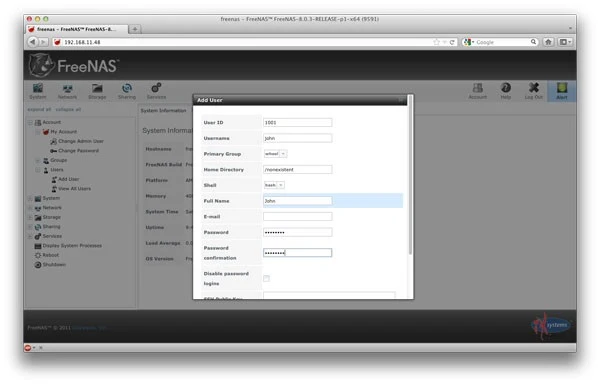Click the Username field
The width and height of the screenshot is (600, 385).
pos(297,138)
